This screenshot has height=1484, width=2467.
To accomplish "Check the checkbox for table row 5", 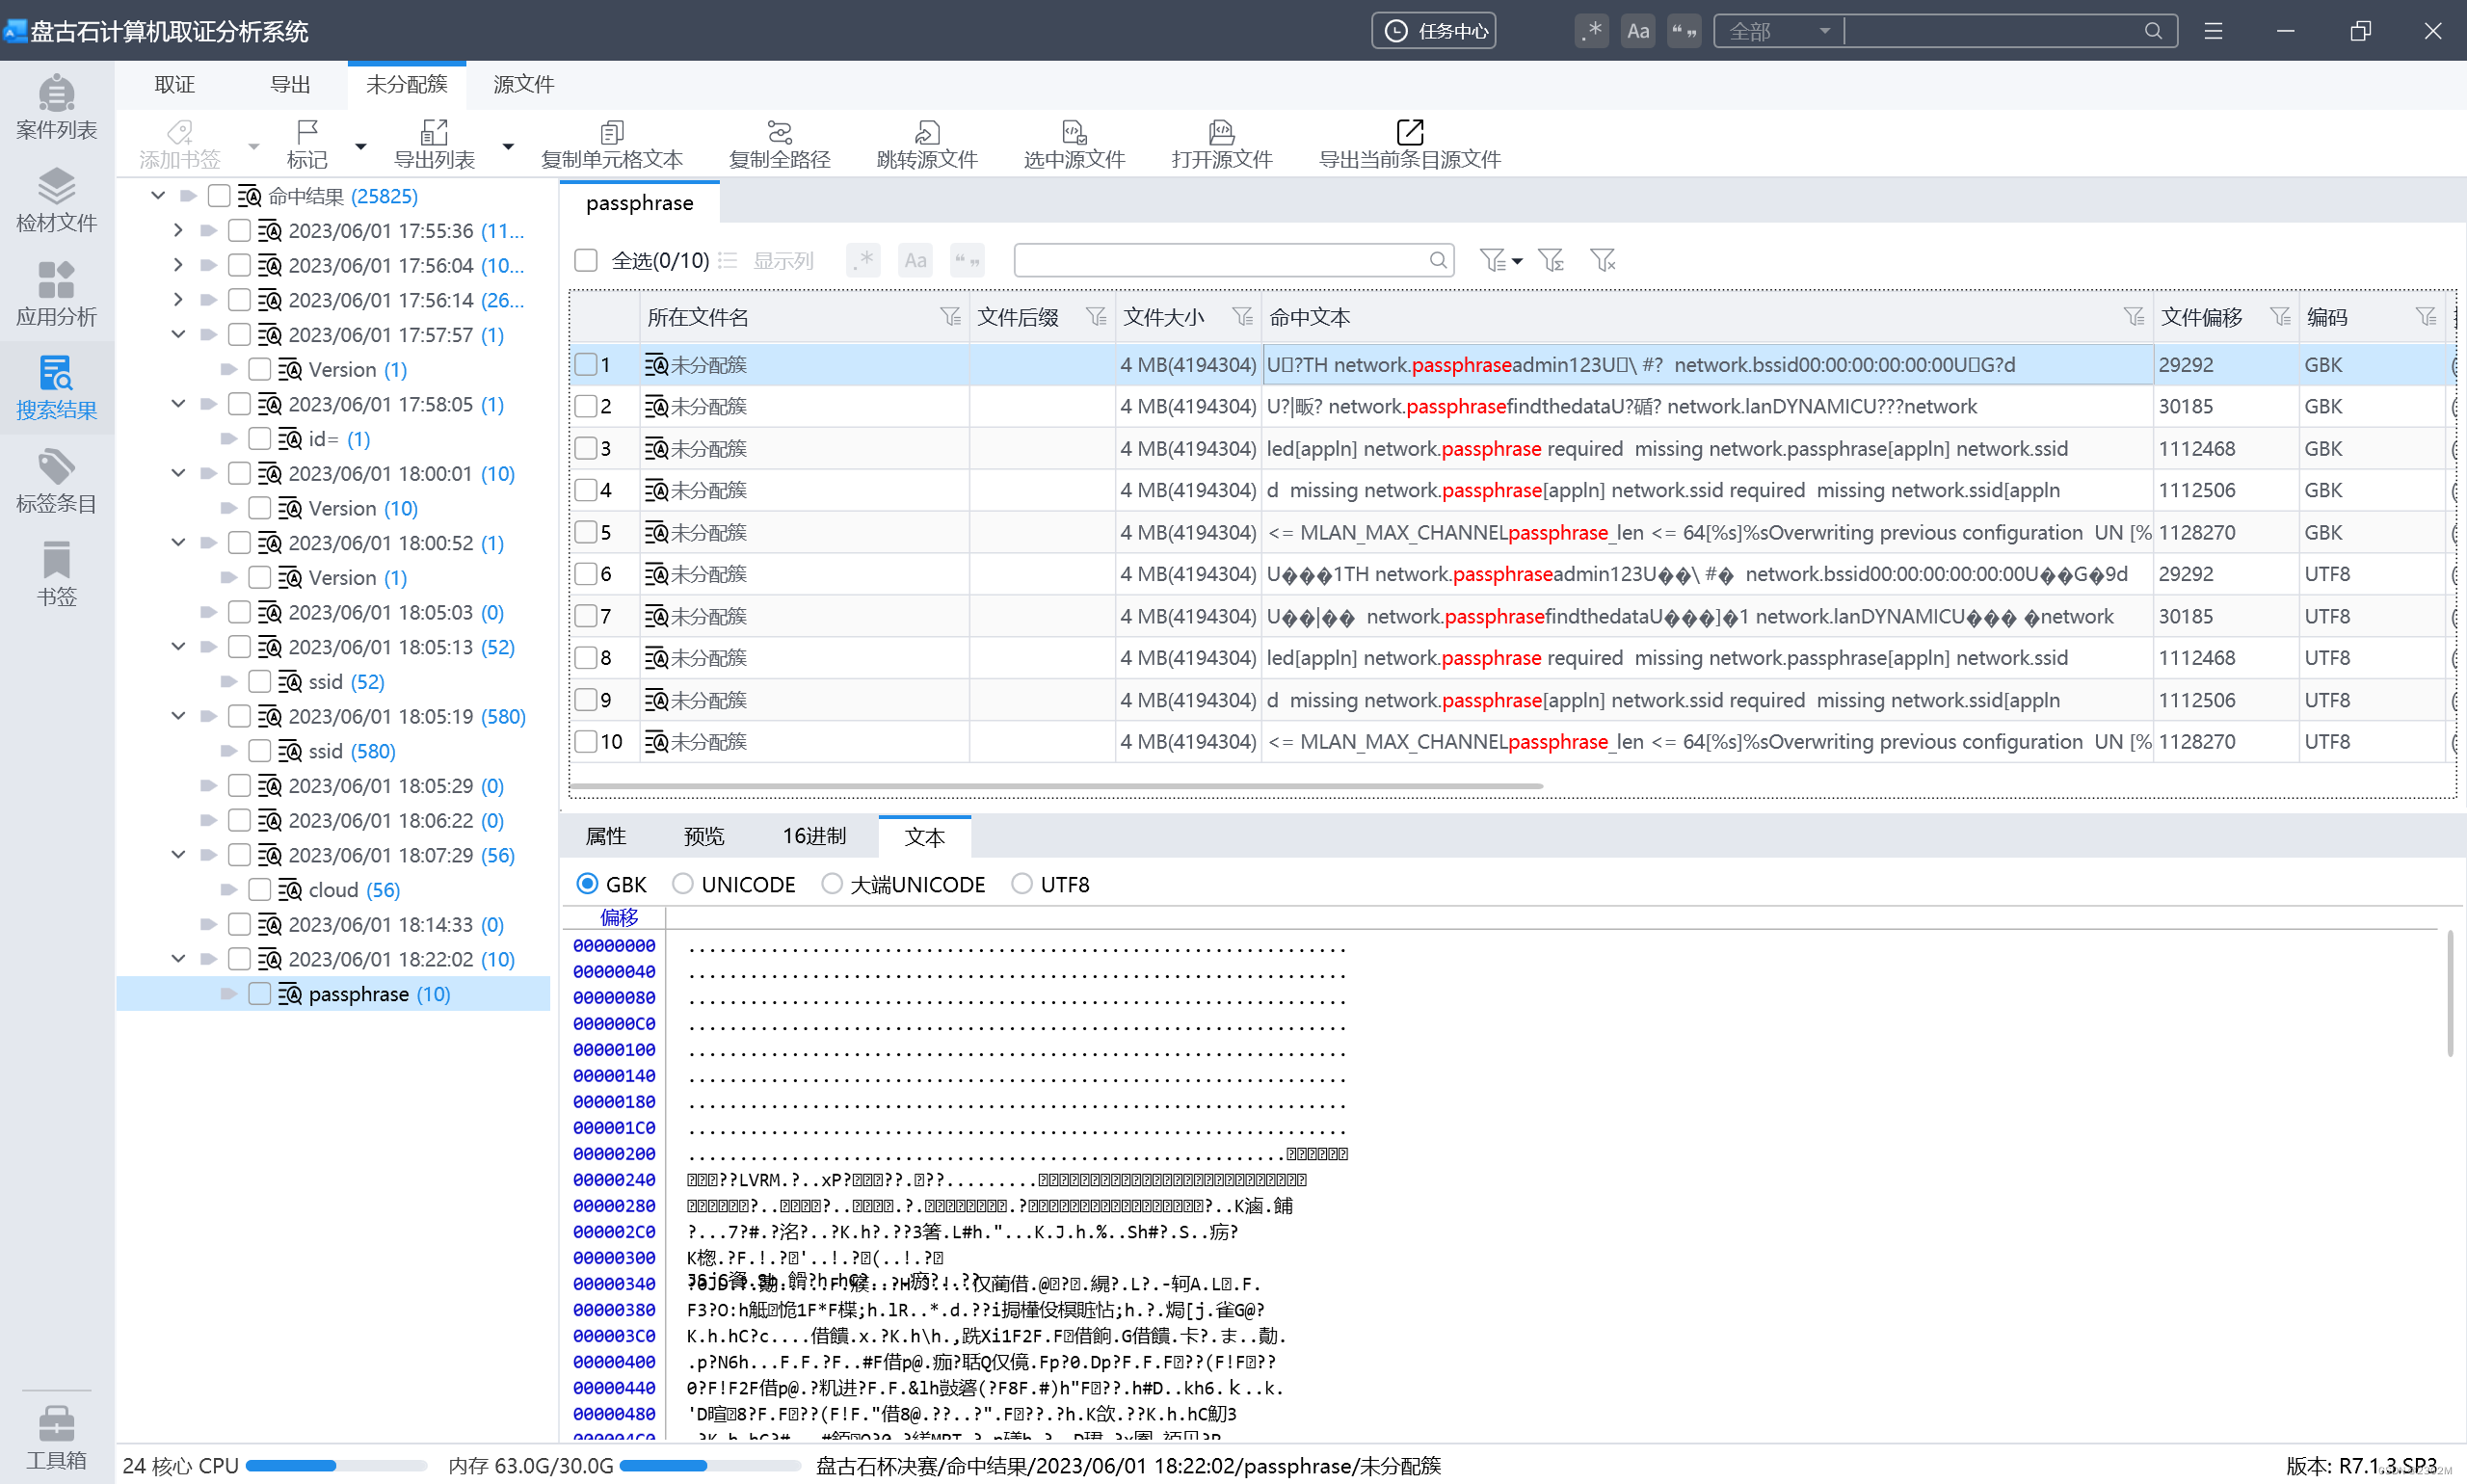I will (x=586, y=532).
